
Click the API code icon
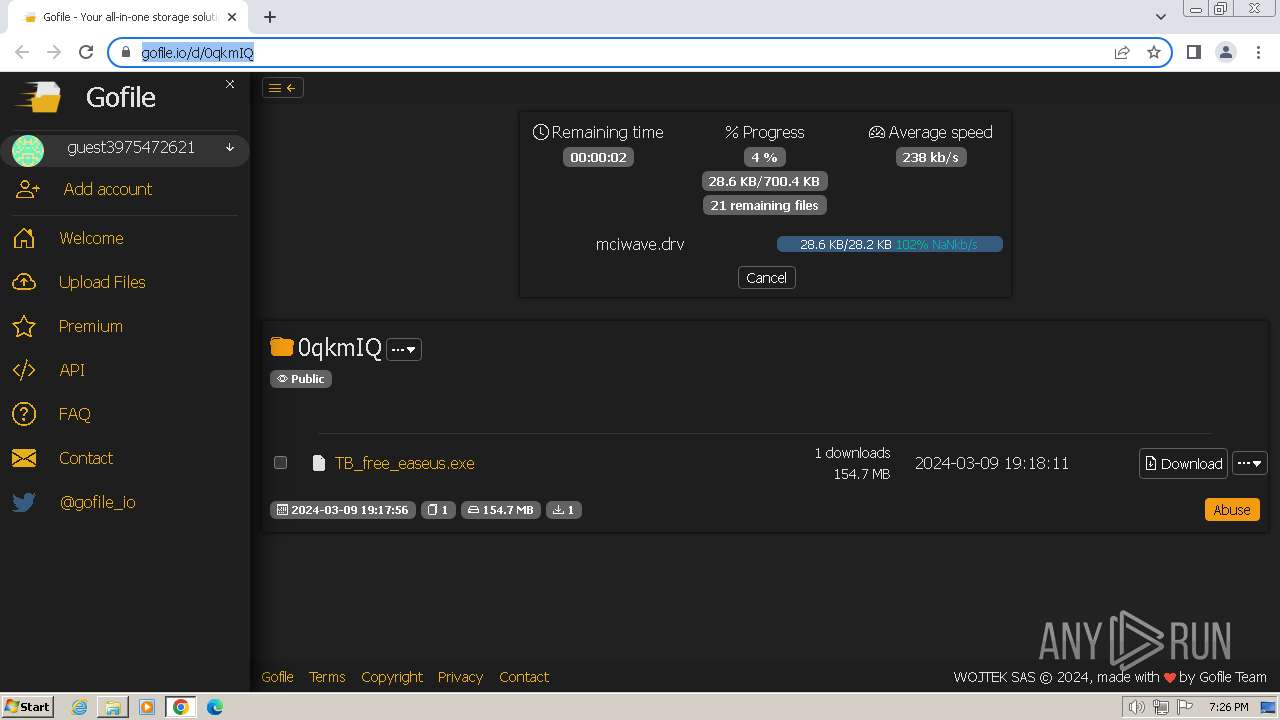tap(24, 370)
